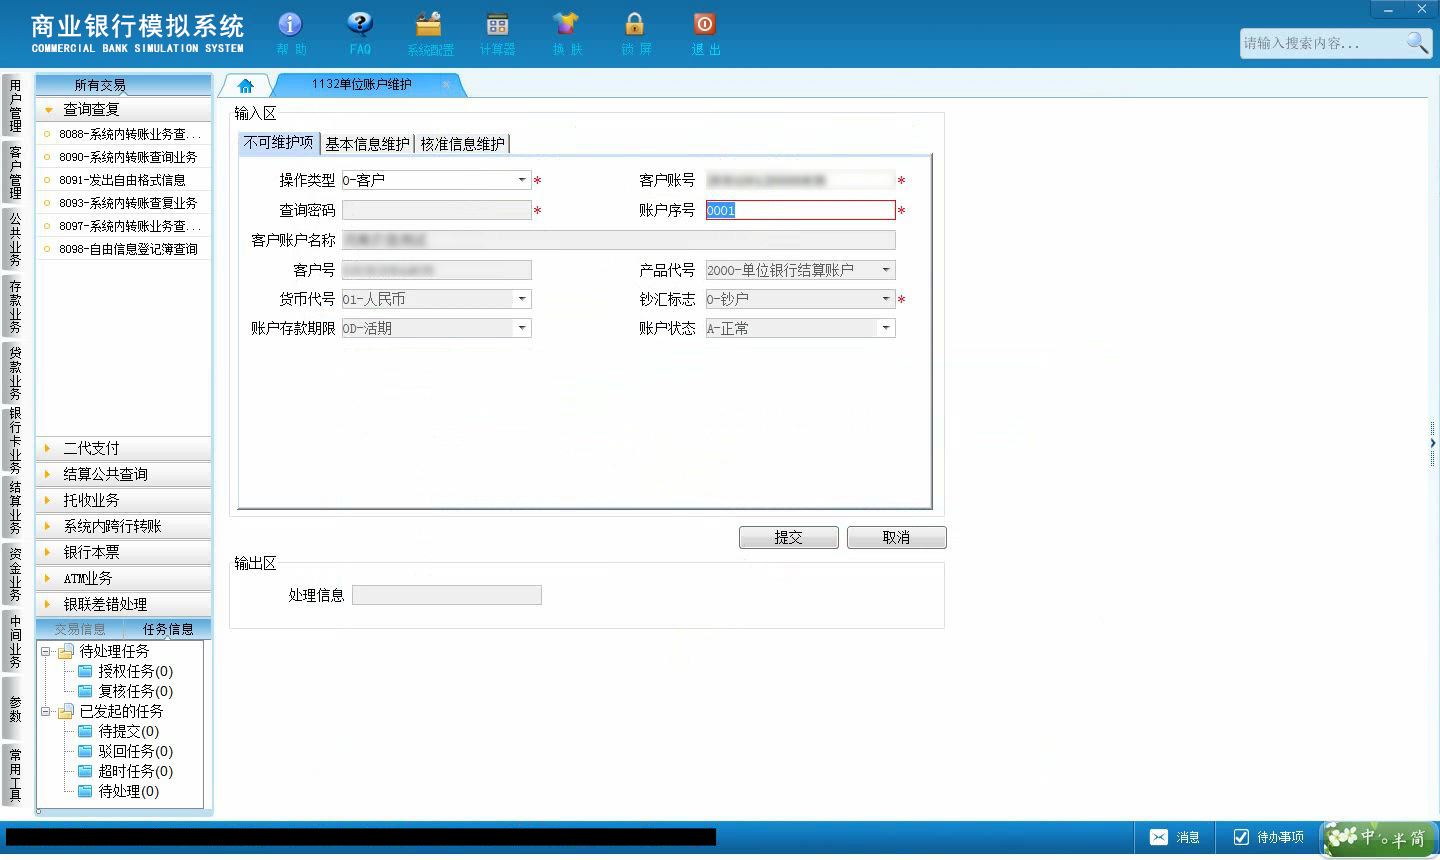Expand the 二代支付 section
The image size is (1440, 860).
[x=123, y=448]
